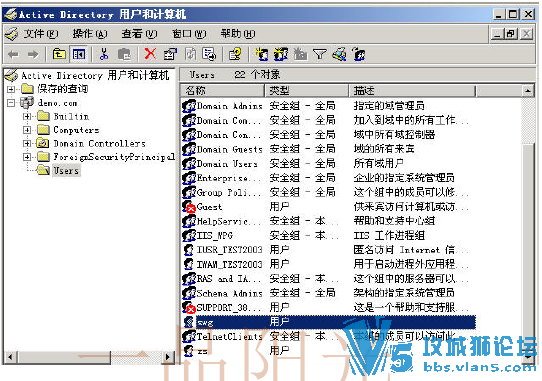Viewport: 542px width, 381px height.
Task: Click the Cut scissors icon
Action: point(104,54)
